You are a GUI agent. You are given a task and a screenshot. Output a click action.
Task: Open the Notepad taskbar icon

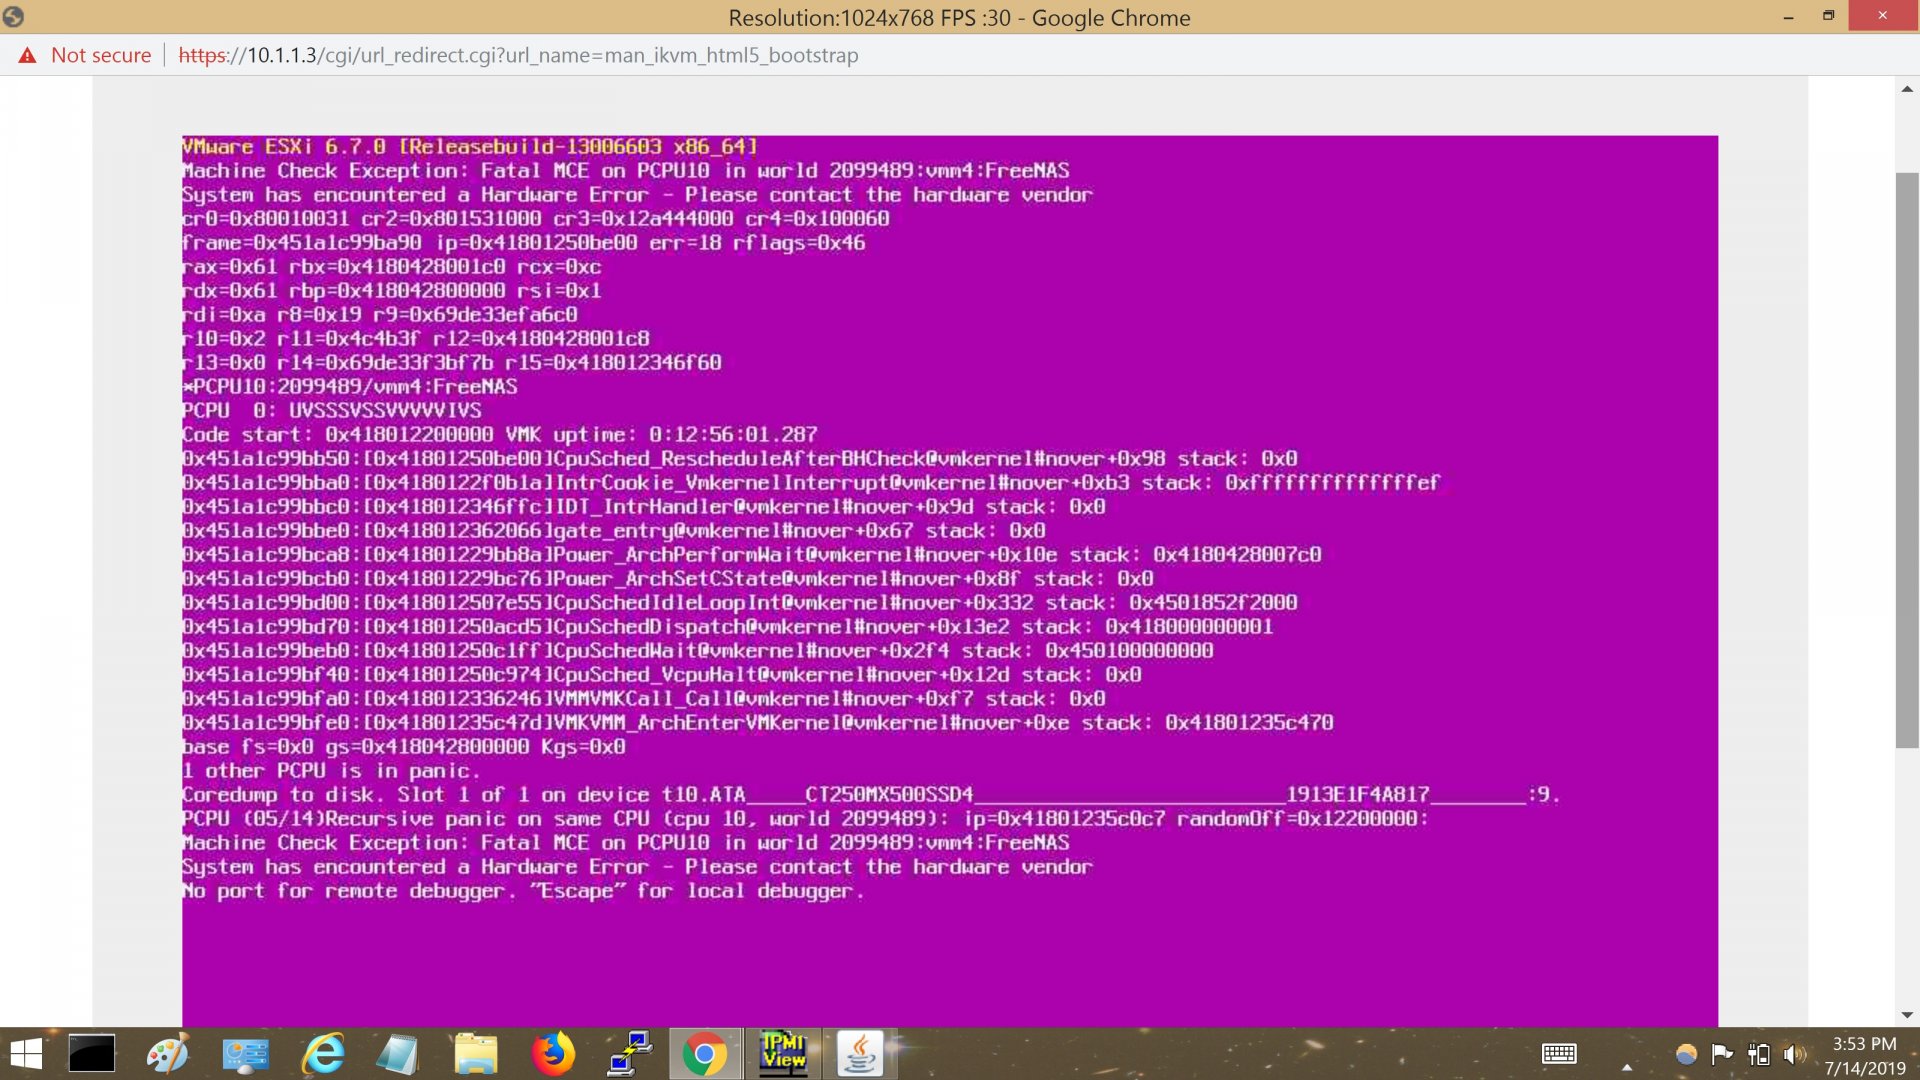398,1054
